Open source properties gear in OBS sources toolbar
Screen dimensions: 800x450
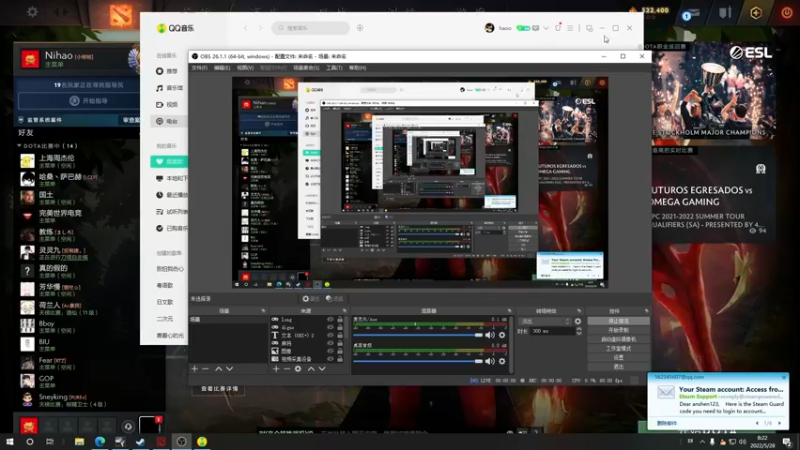(x=298, y=369)
